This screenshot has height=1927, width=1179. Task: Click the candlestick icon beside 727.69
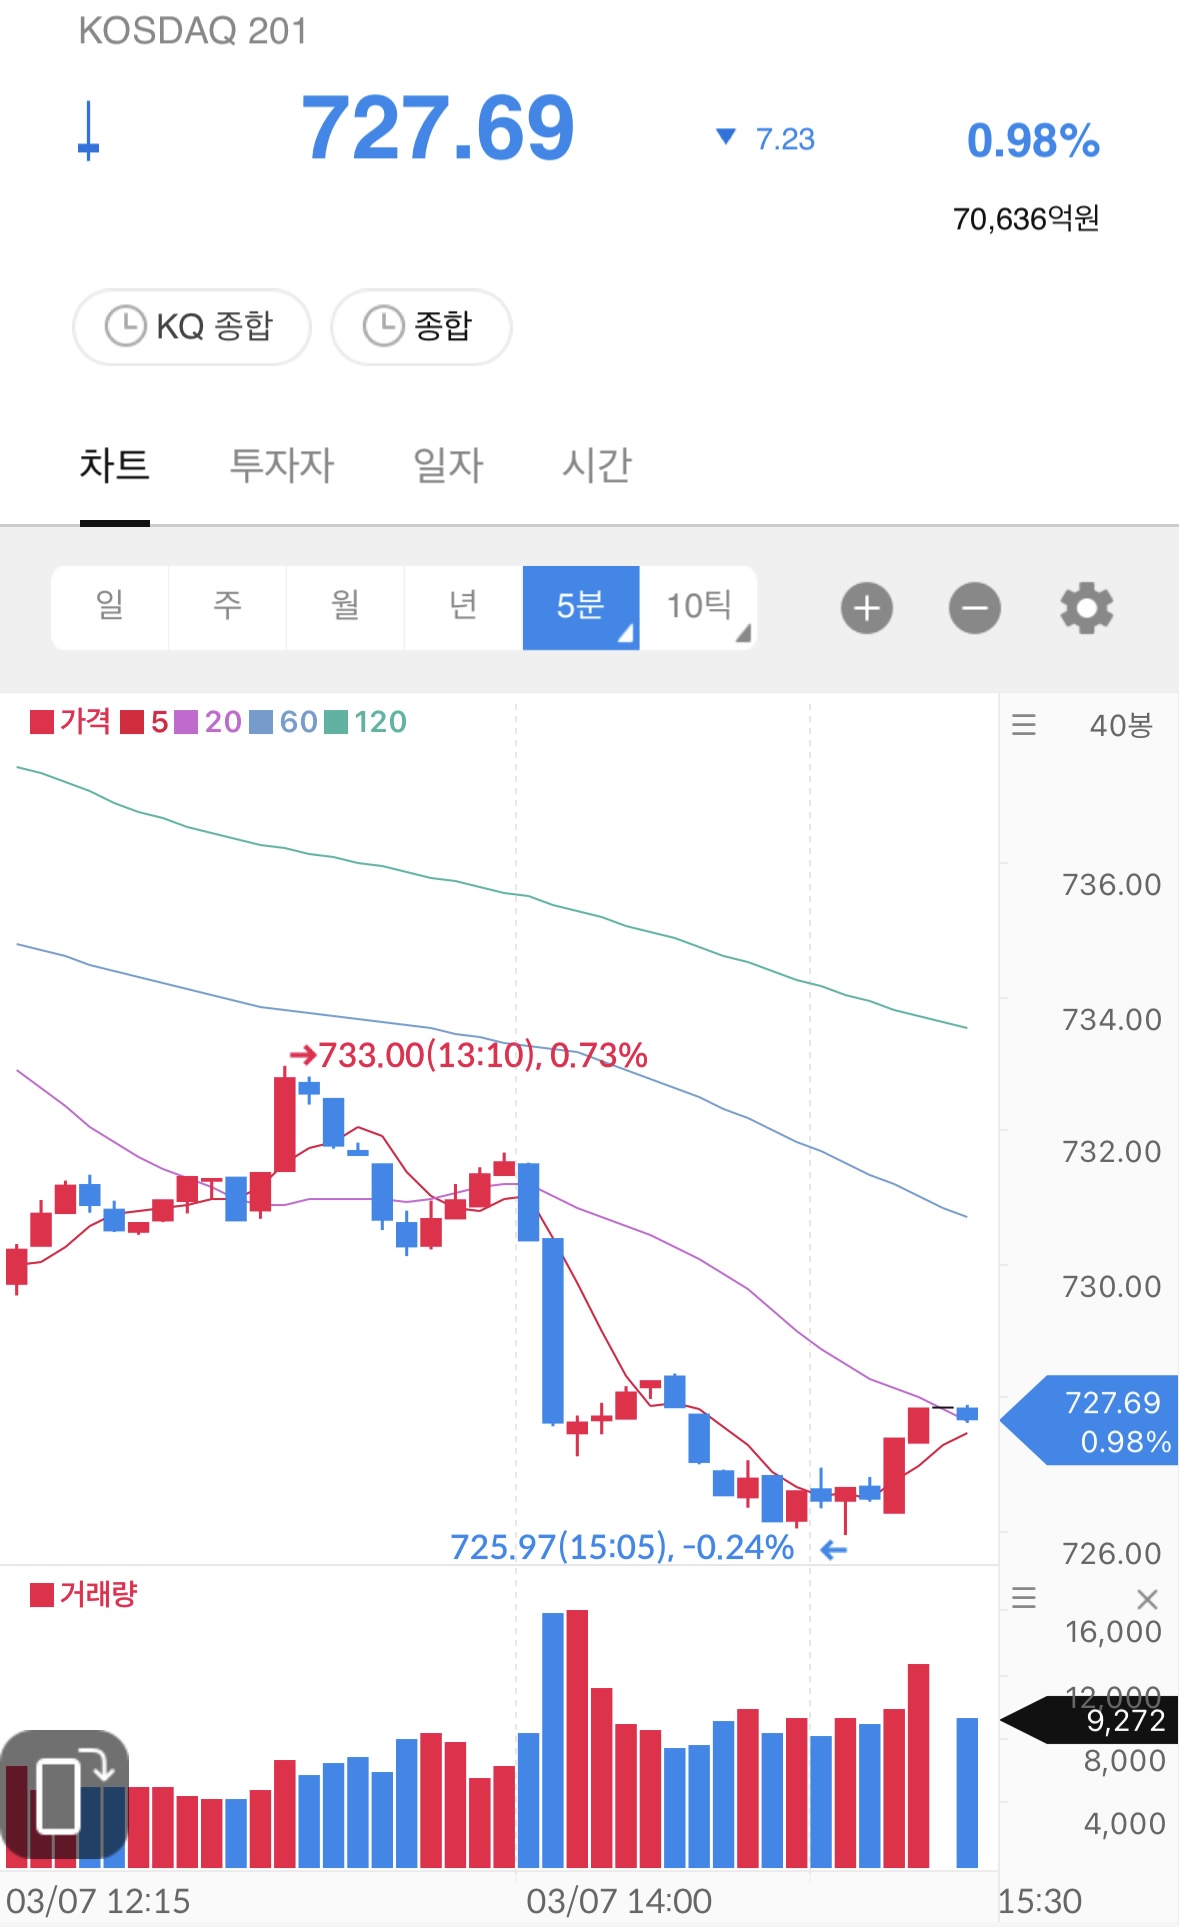[89, 131]
